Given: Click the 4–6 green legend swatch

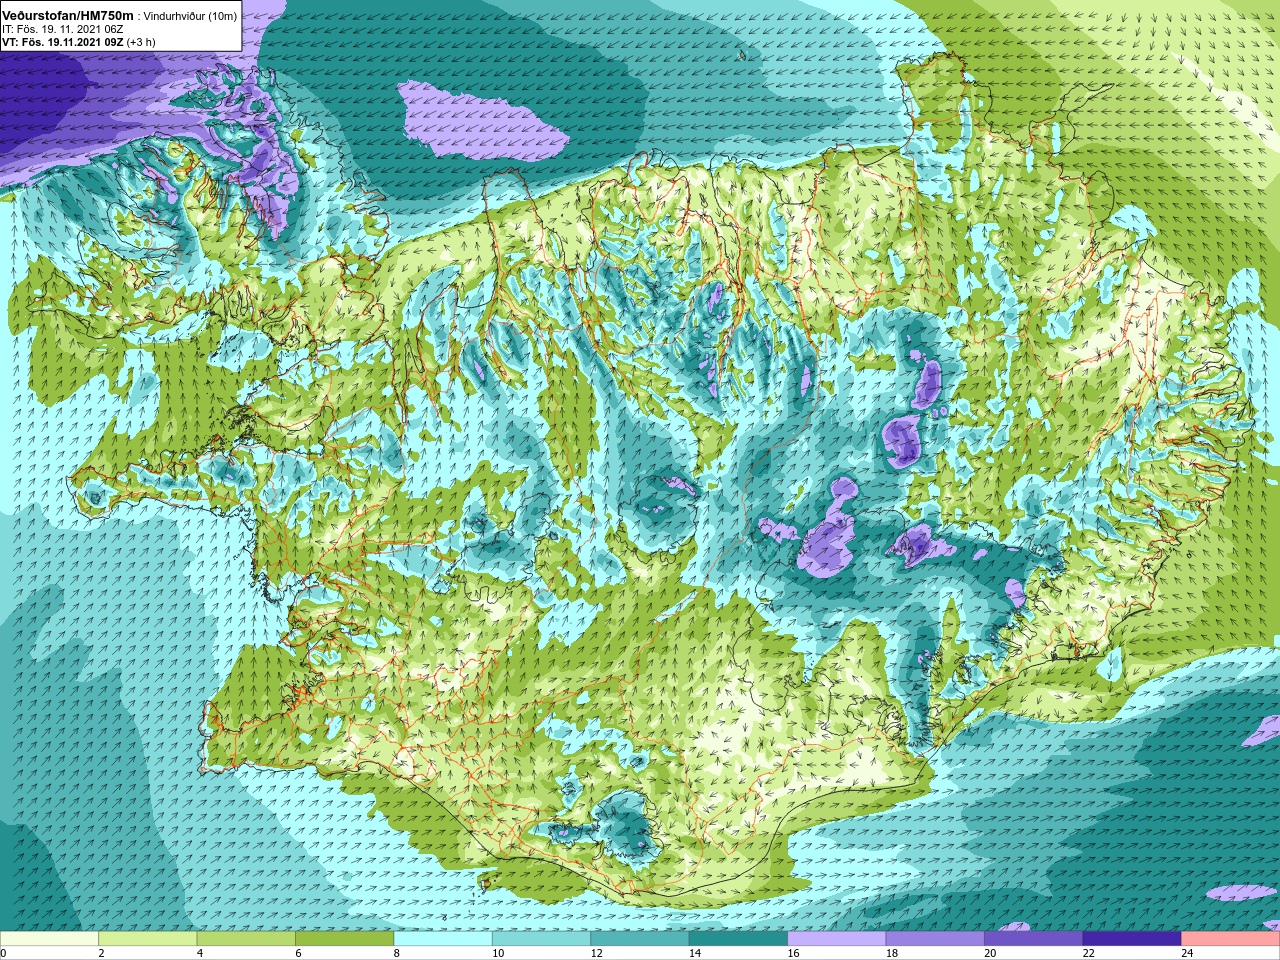Looking at the screenshot, I should click(246, 939).
